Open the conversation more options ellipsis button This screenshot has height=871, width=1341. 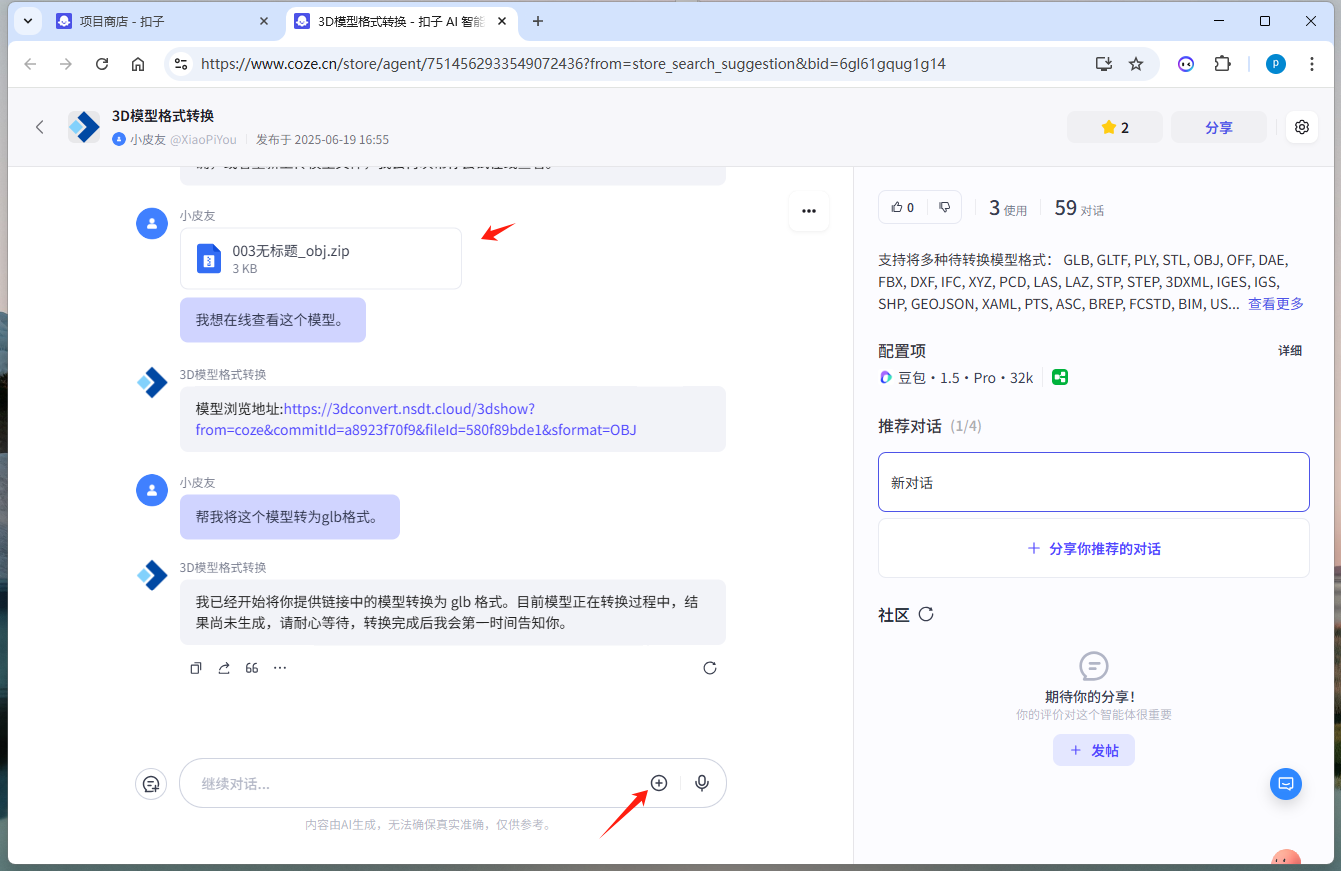[809, 211]
